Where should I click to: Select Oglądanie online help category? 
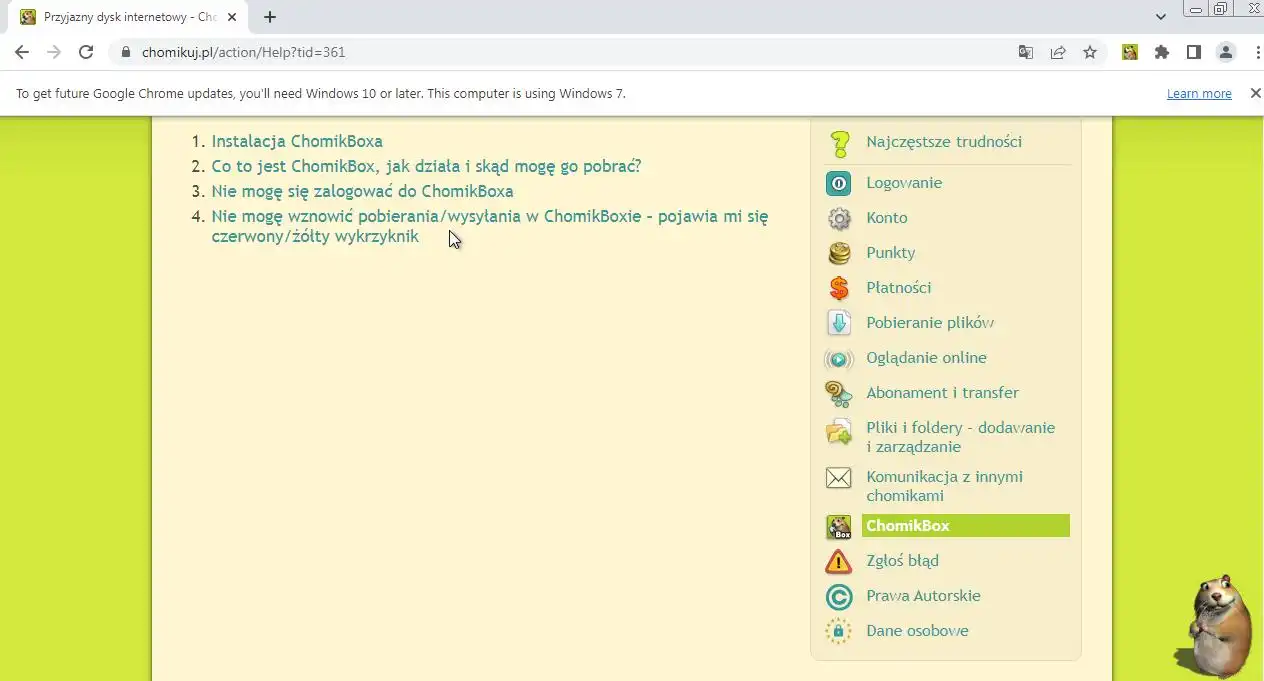[x=926, y=358]
